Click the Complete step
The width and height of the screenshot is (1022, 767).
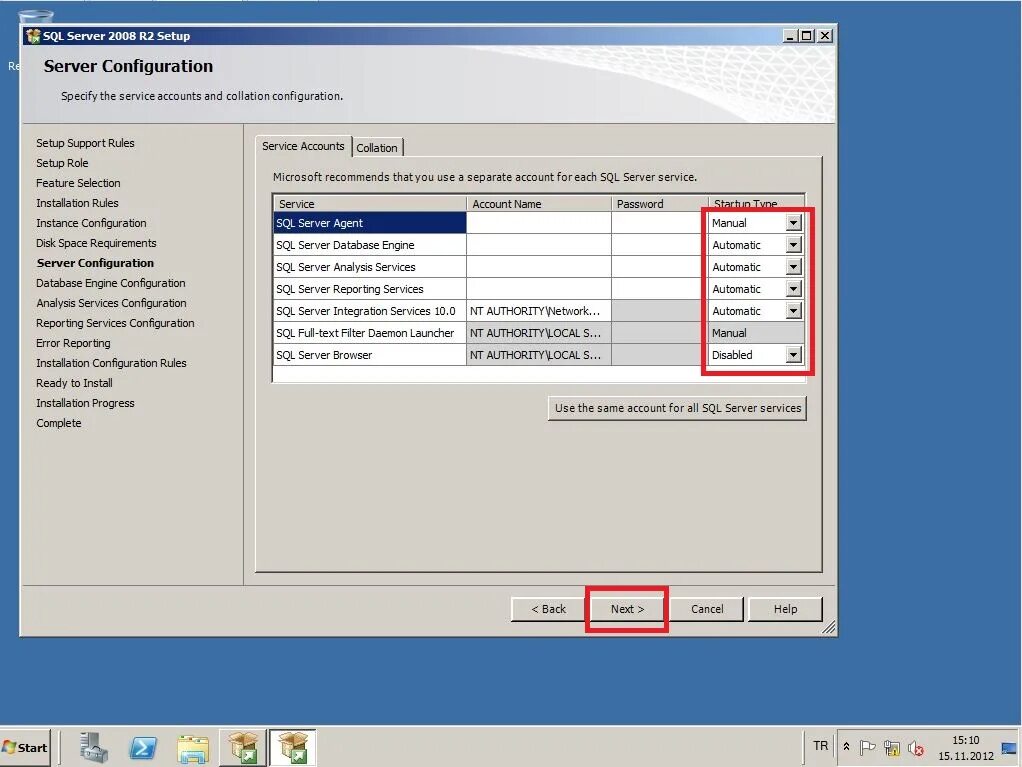pyautogui.click(x=59, y=423)
